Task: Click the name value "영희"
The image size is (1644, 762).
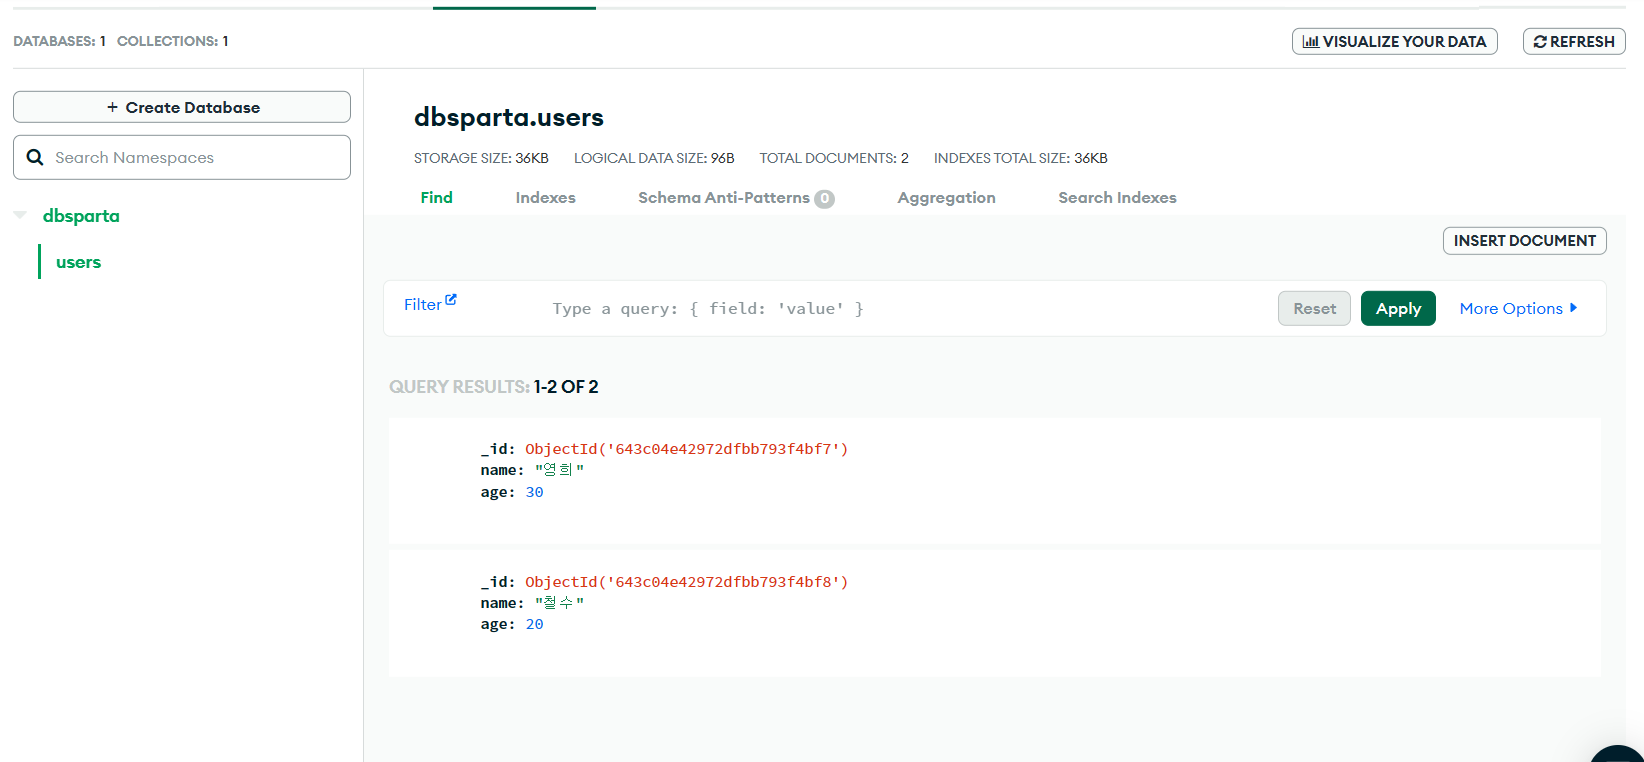Action: click(x=559, y=470)
